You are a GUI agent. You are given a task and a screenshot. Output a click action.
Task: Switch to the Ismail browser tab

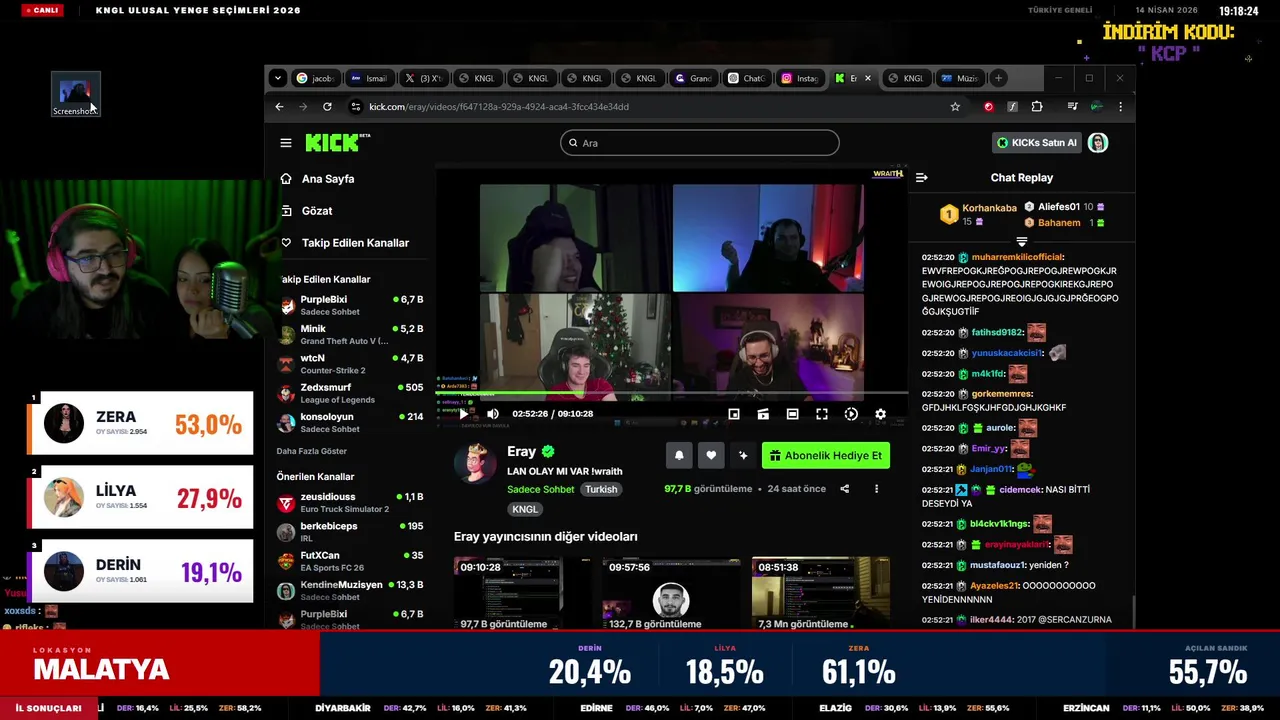[369, 78]
